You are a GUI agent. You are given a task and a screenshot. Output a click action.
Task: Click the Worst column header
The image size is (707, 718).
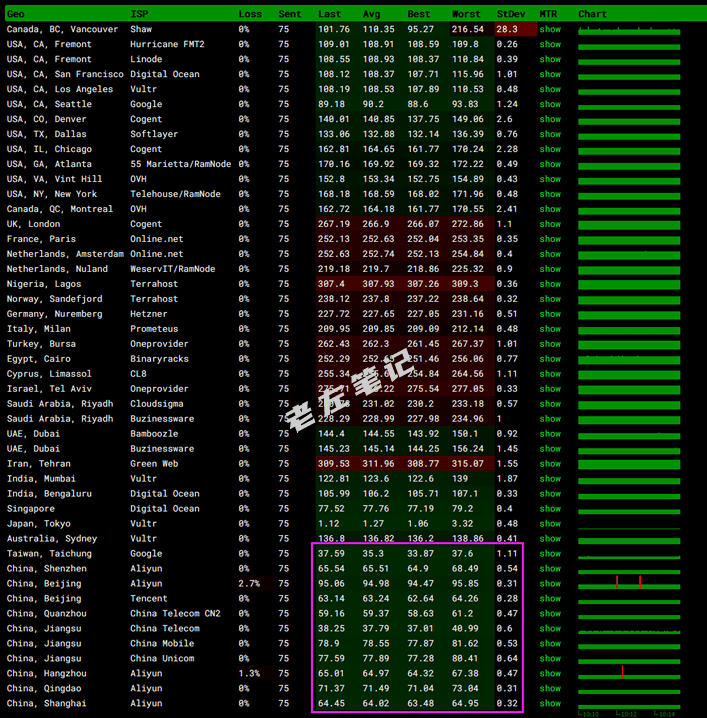tap(466, 14)
